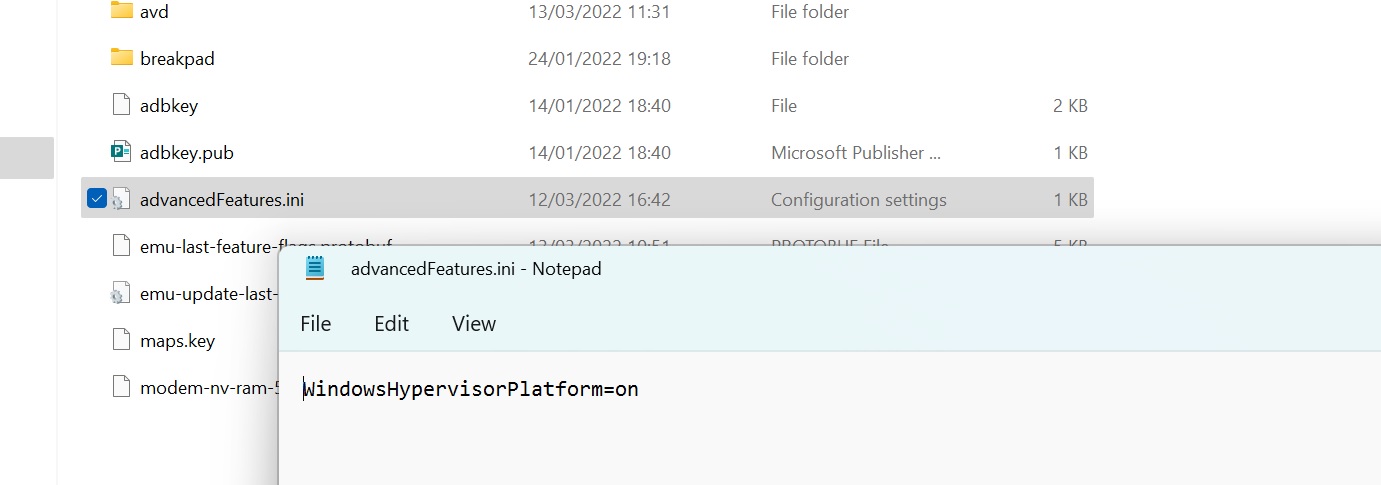Select the breakpad folder name
Image resolution: width=1381 pixels, height=485 pixels.
point(177,59)
